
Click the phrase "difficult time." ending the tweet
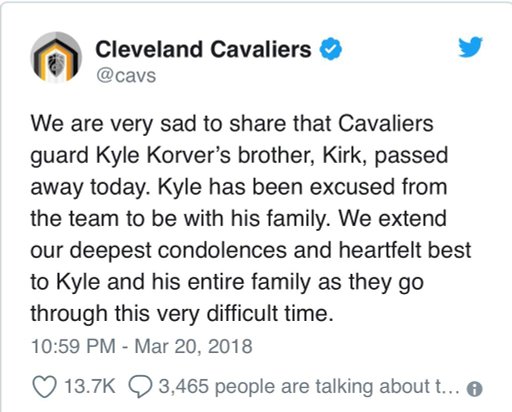270,314
